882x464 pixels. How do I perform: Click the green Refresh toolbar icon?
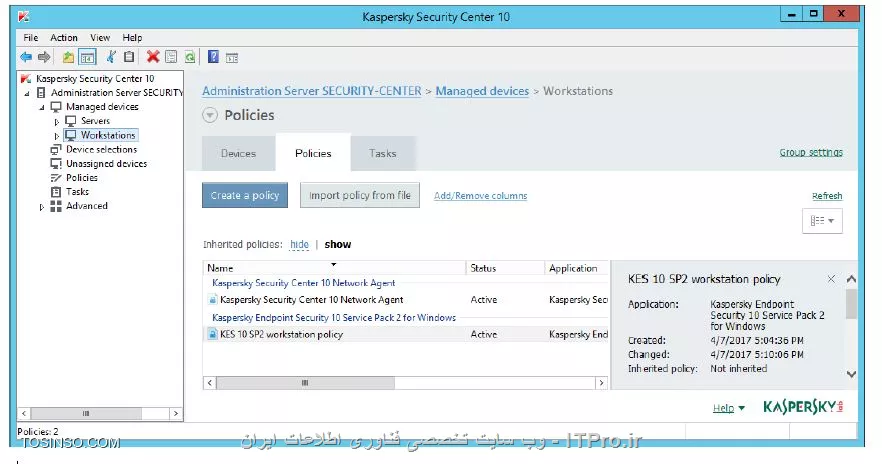(190, 57)
